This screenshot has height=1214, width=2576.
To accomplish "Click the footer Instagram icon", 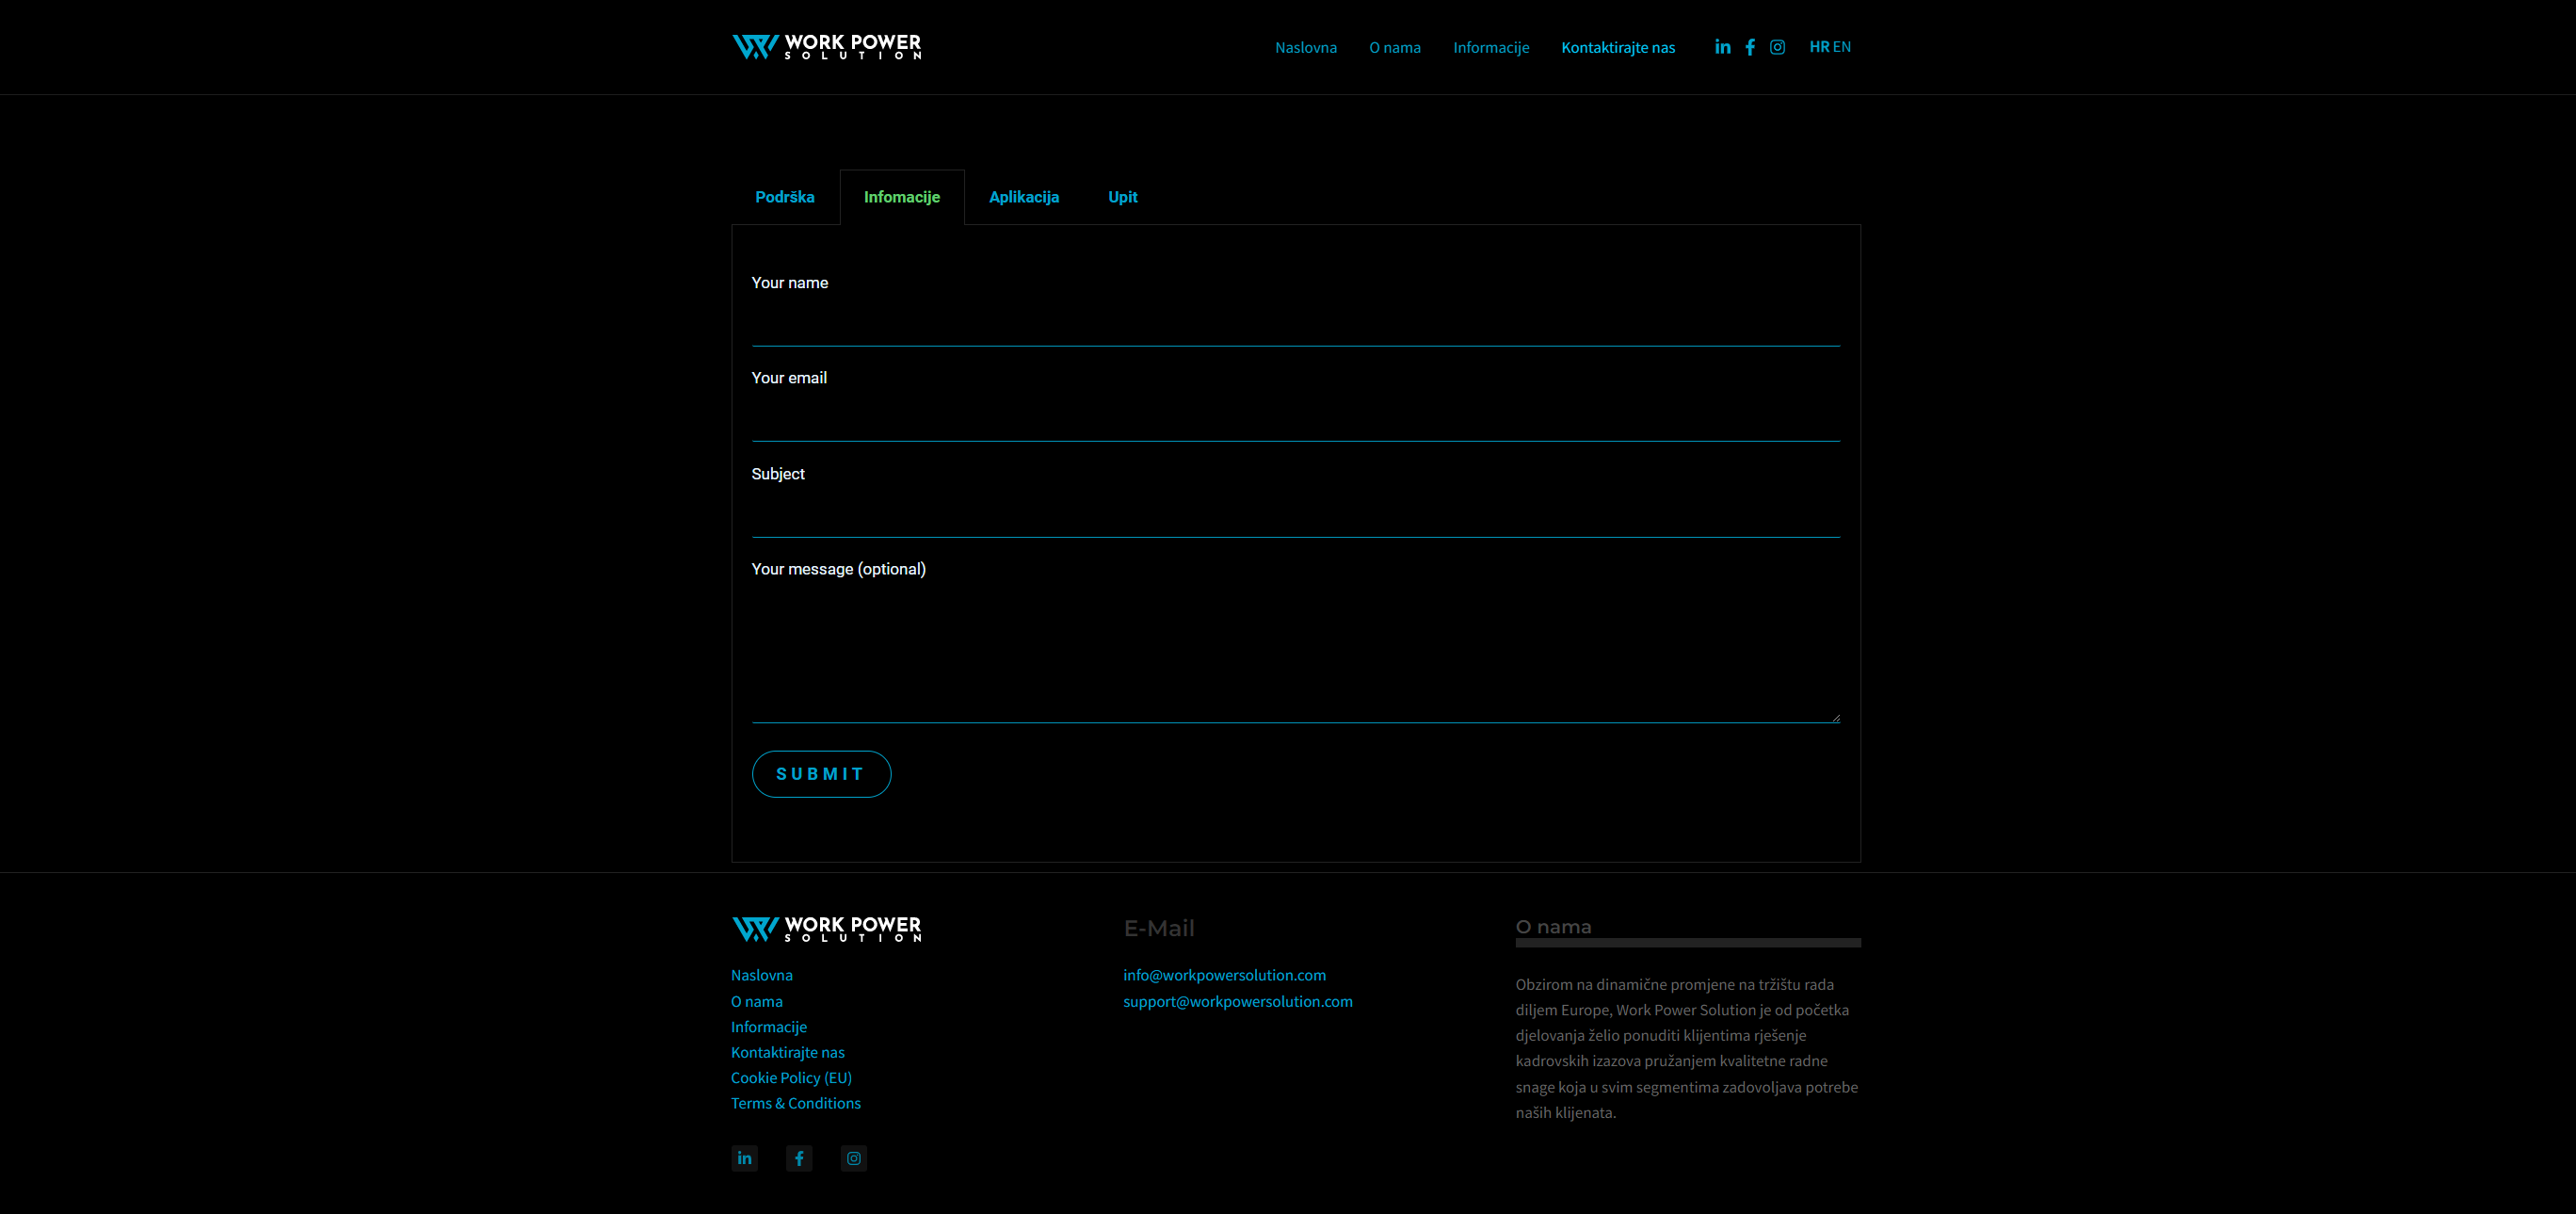I will [x=853, y=1158].
